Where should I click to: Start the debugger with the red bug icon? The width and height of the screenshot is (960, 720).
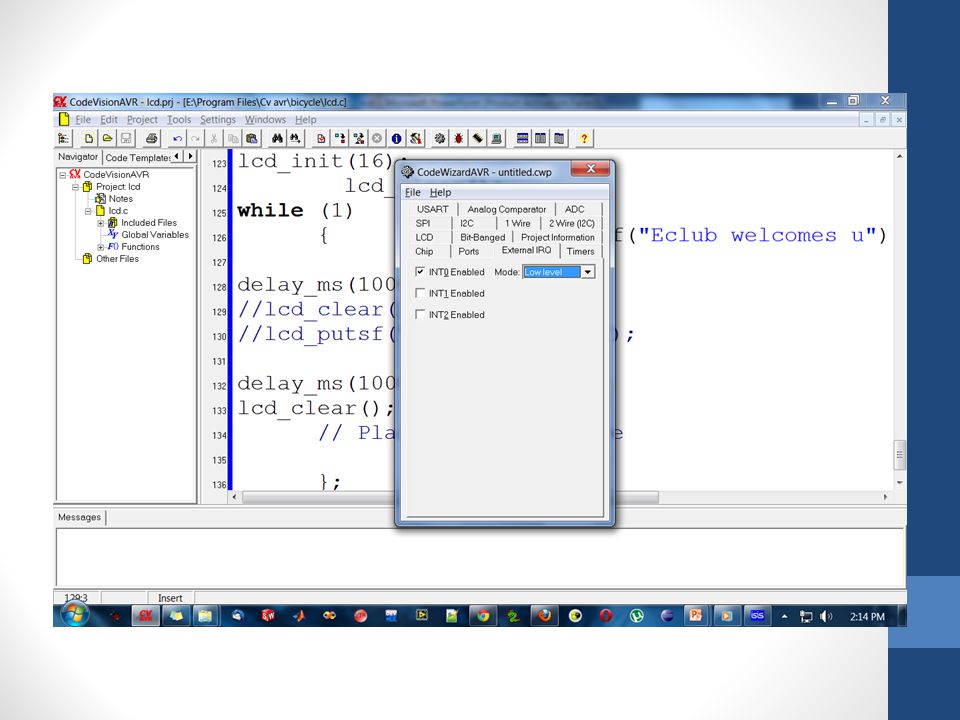pyautogui.click(x=459, y=138)
